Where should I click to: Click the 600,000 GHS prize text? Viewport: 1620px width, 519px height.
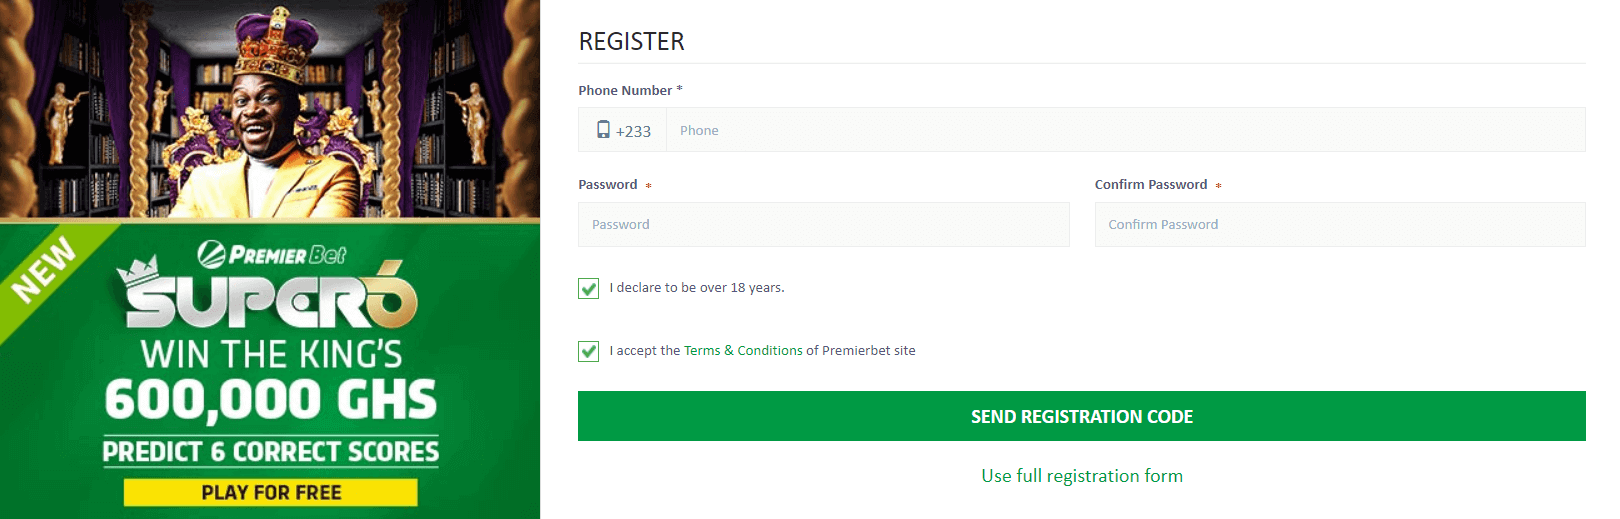[x=271, y=400]
